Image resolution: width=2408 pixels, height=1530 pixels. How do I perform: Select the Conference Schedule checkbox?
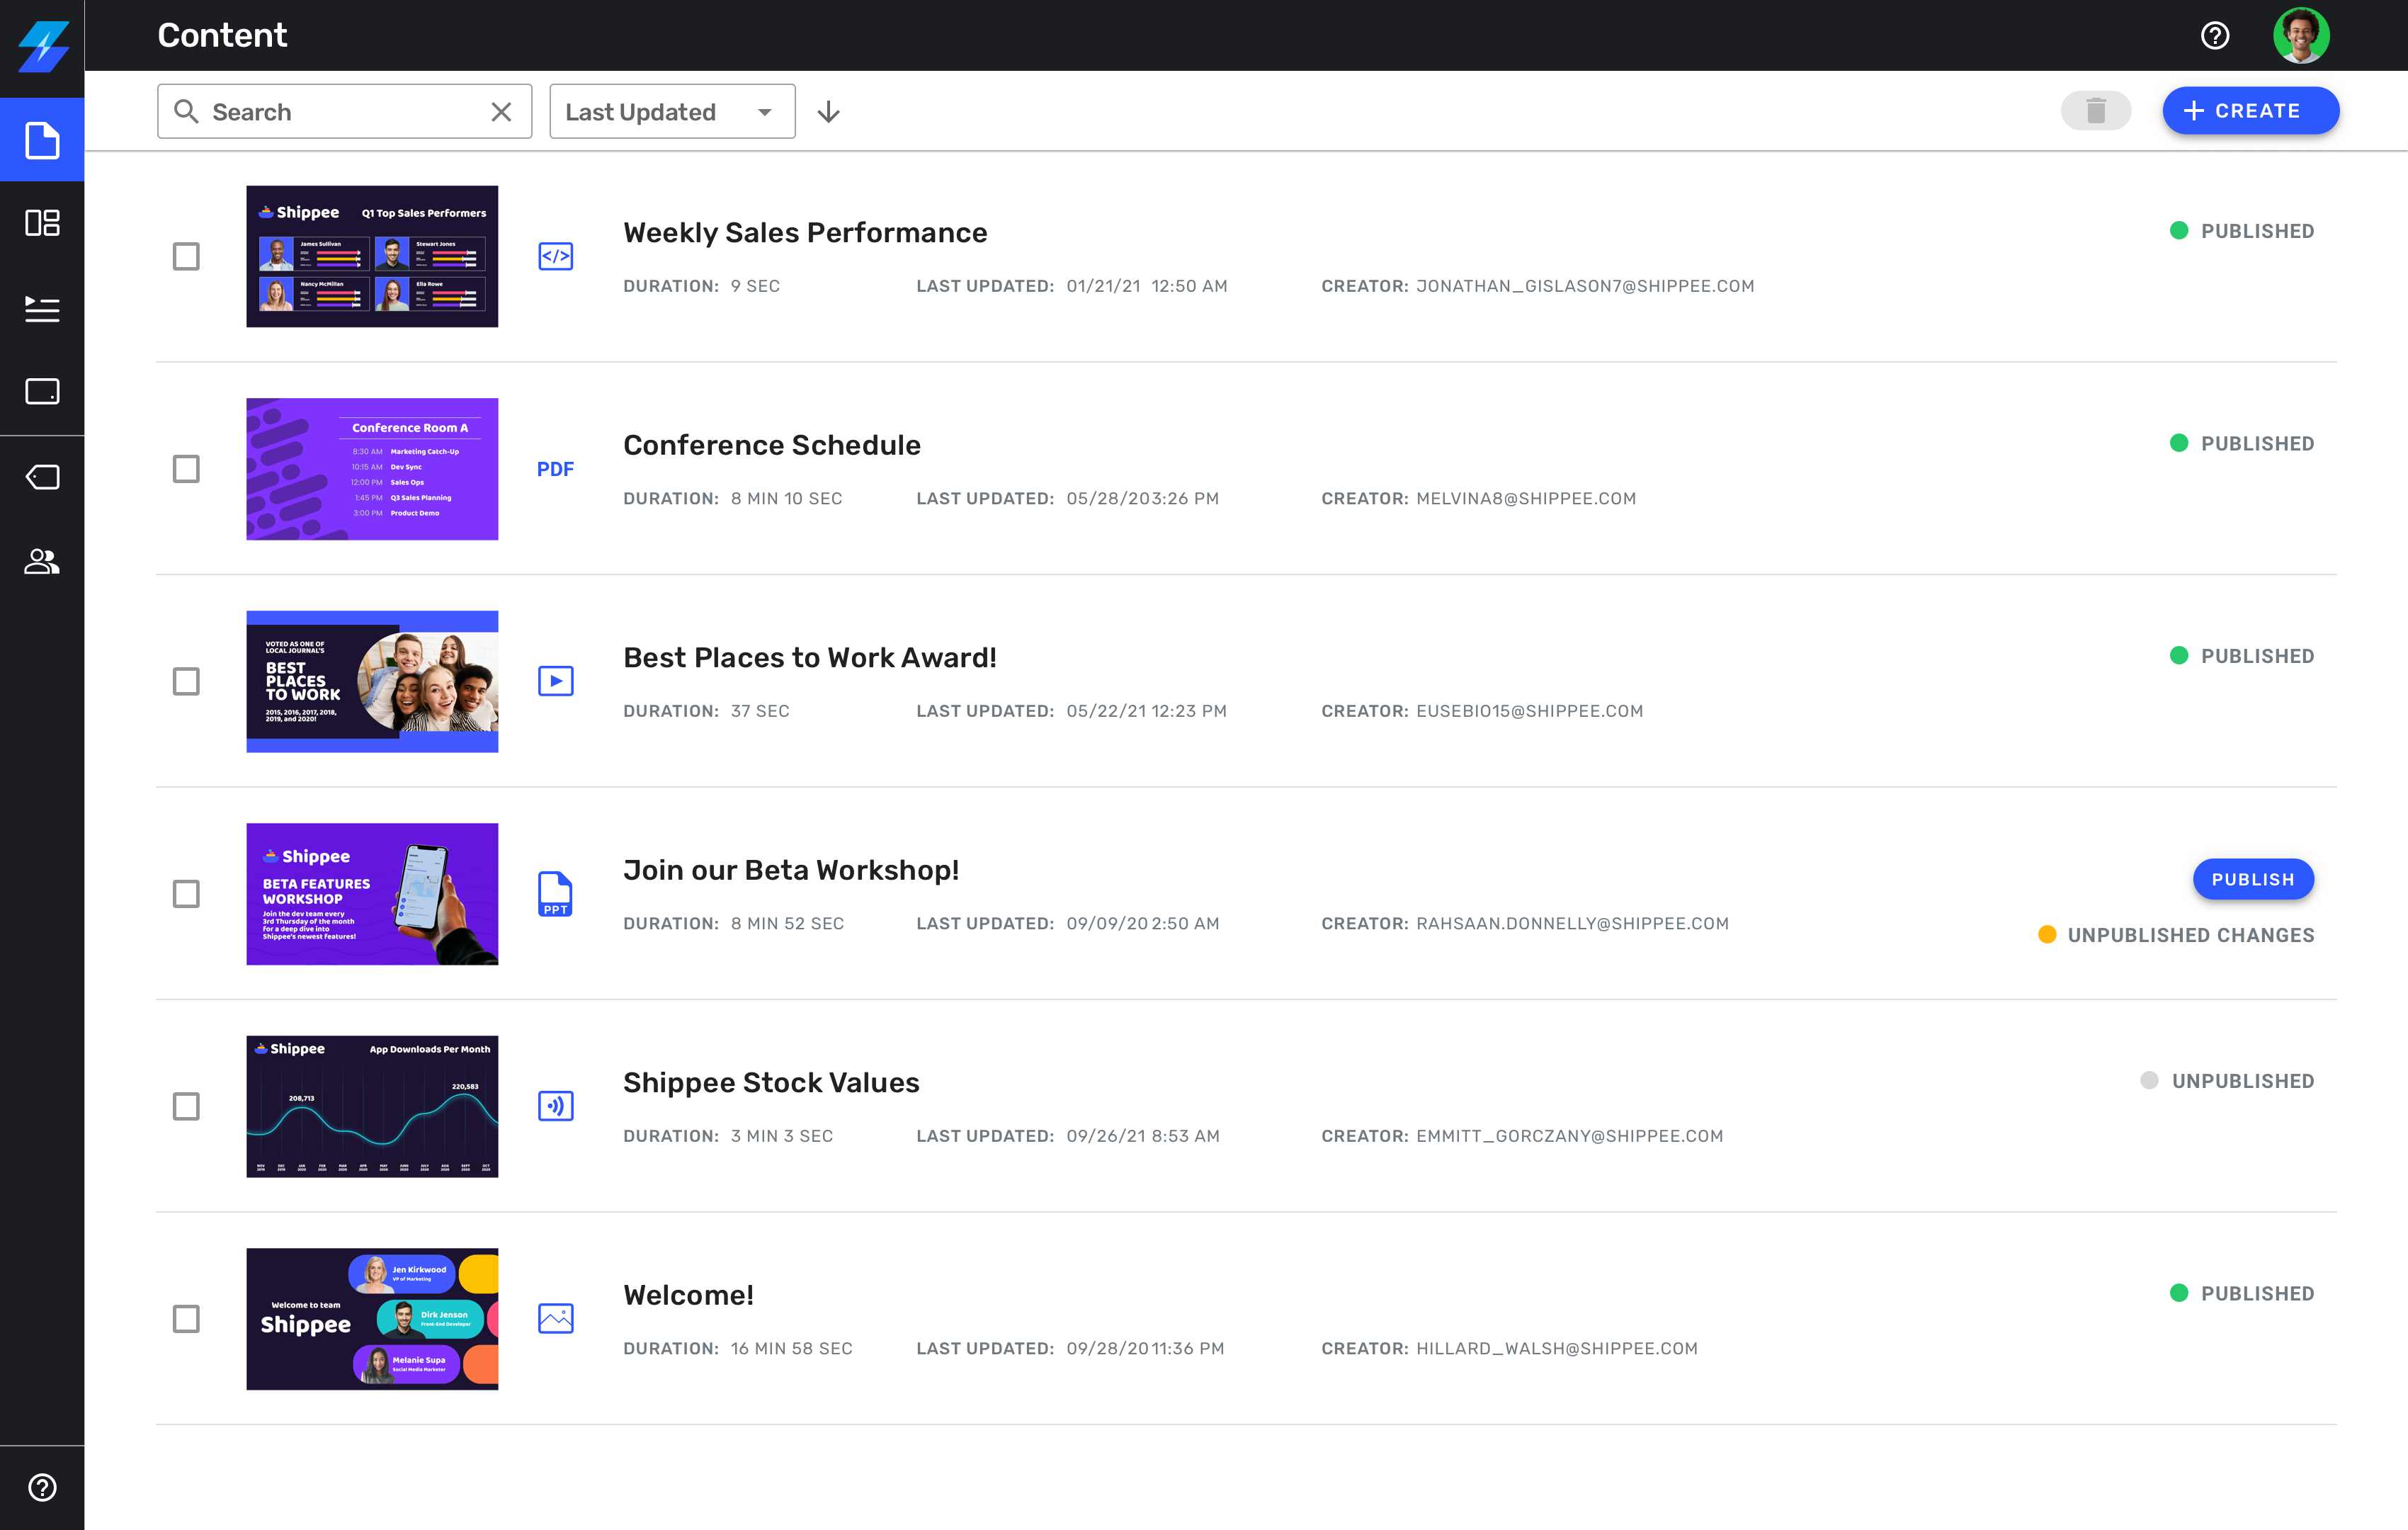[x=186, y=469]
